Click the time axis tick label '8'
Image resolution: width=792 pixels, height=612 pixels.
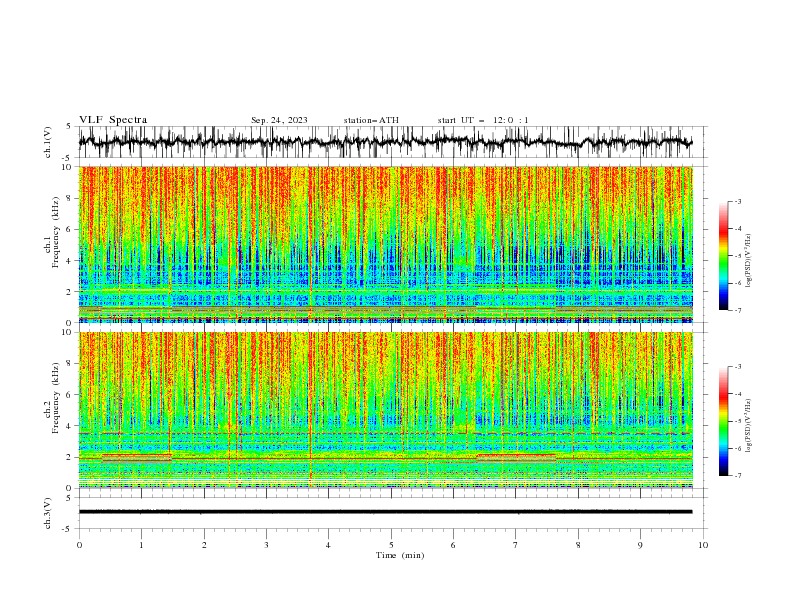(578, 545)
